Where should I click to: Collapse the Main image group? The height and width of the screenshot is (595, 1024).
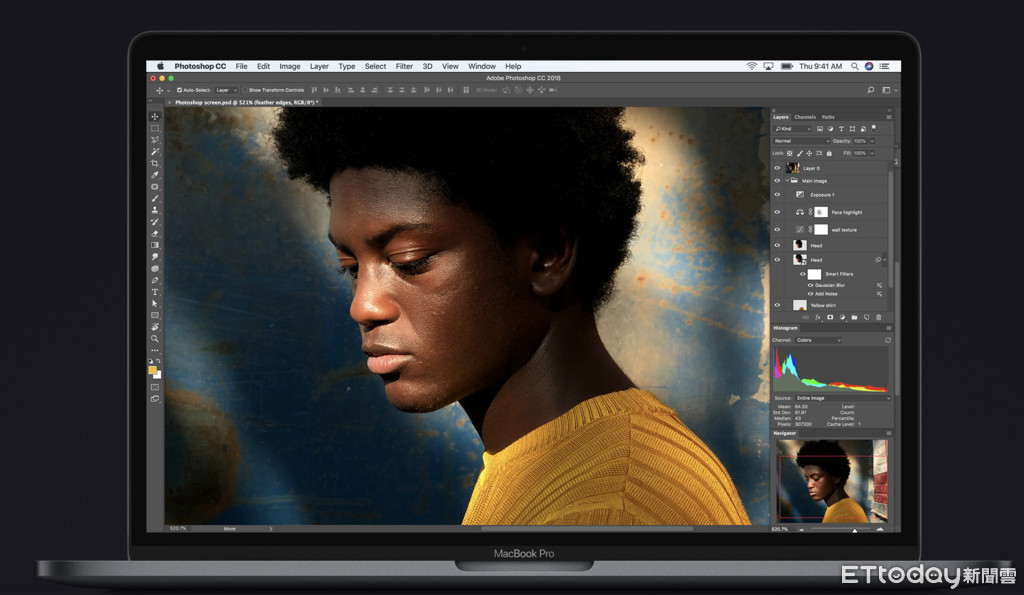(x=787, y=181)
